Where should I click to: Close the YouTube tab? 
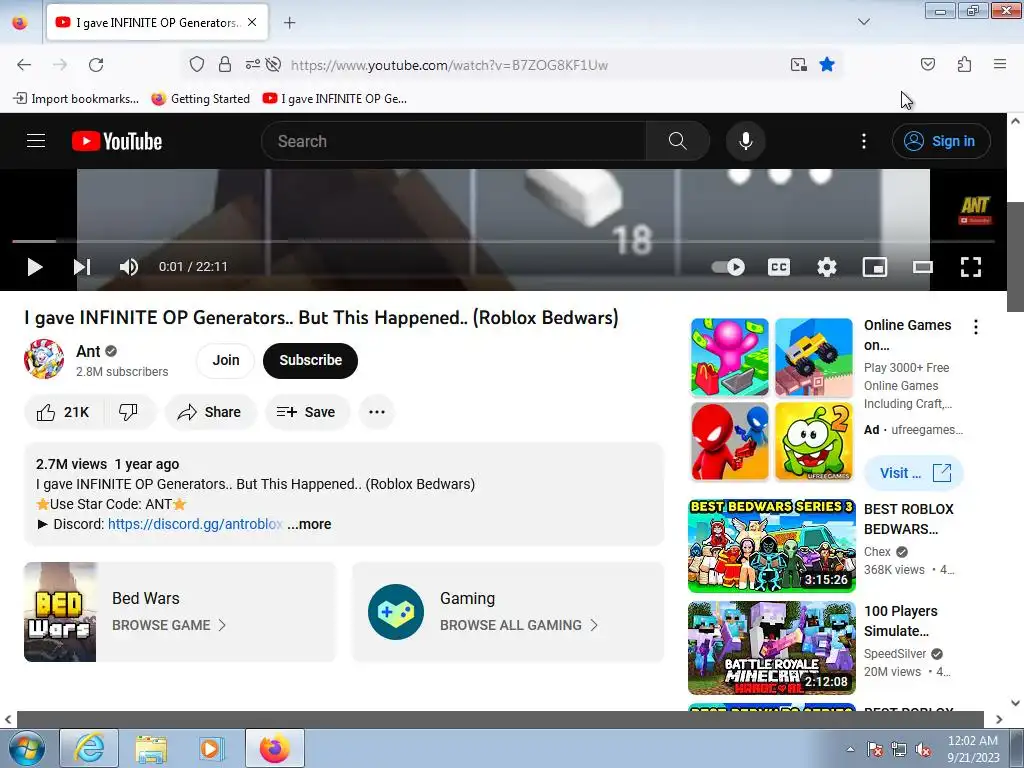pyautogui.click(x=252, y=22)
